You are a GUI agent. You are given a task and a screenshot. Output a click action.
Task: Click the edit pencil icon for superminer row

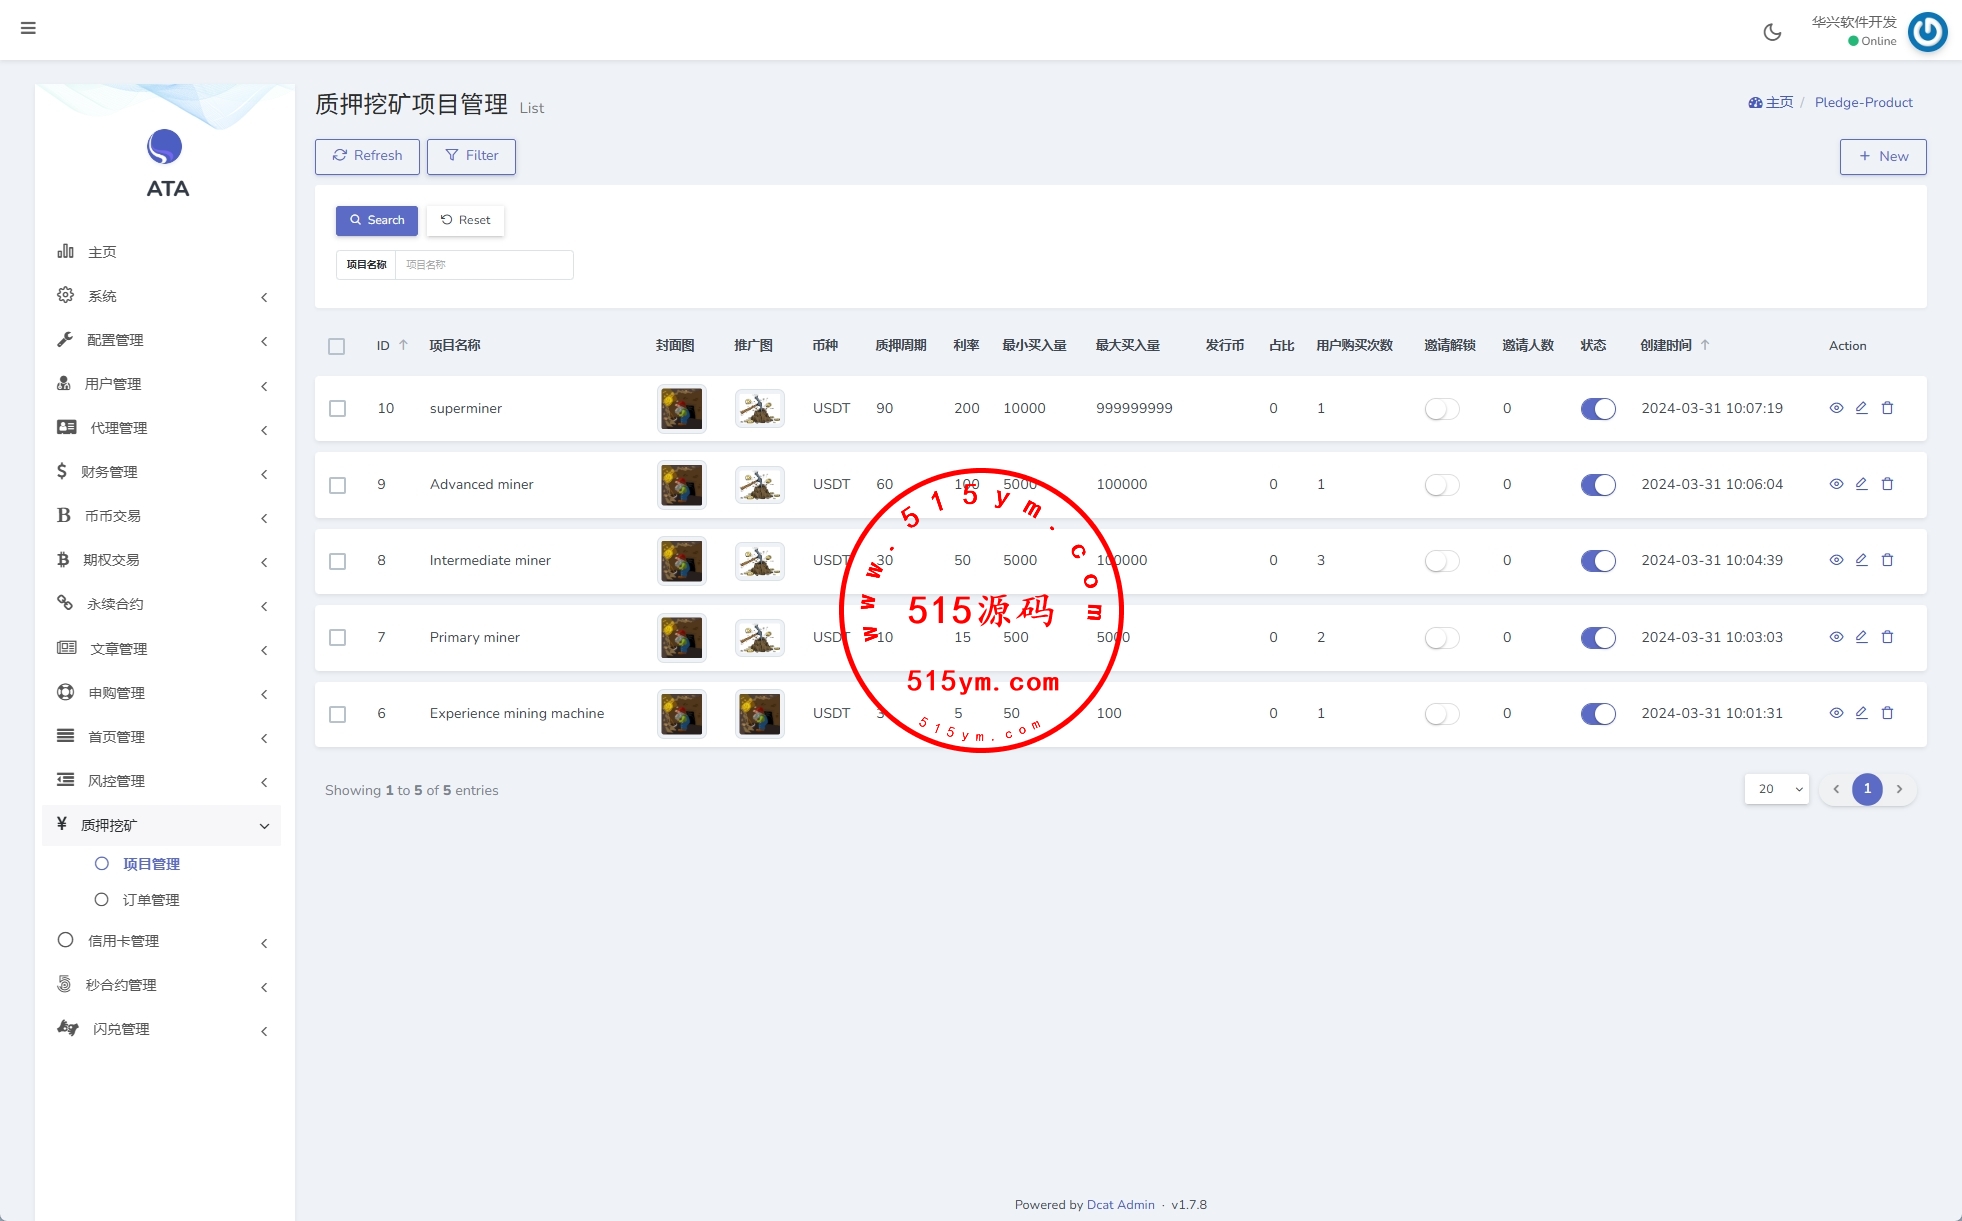[1861, 408]
